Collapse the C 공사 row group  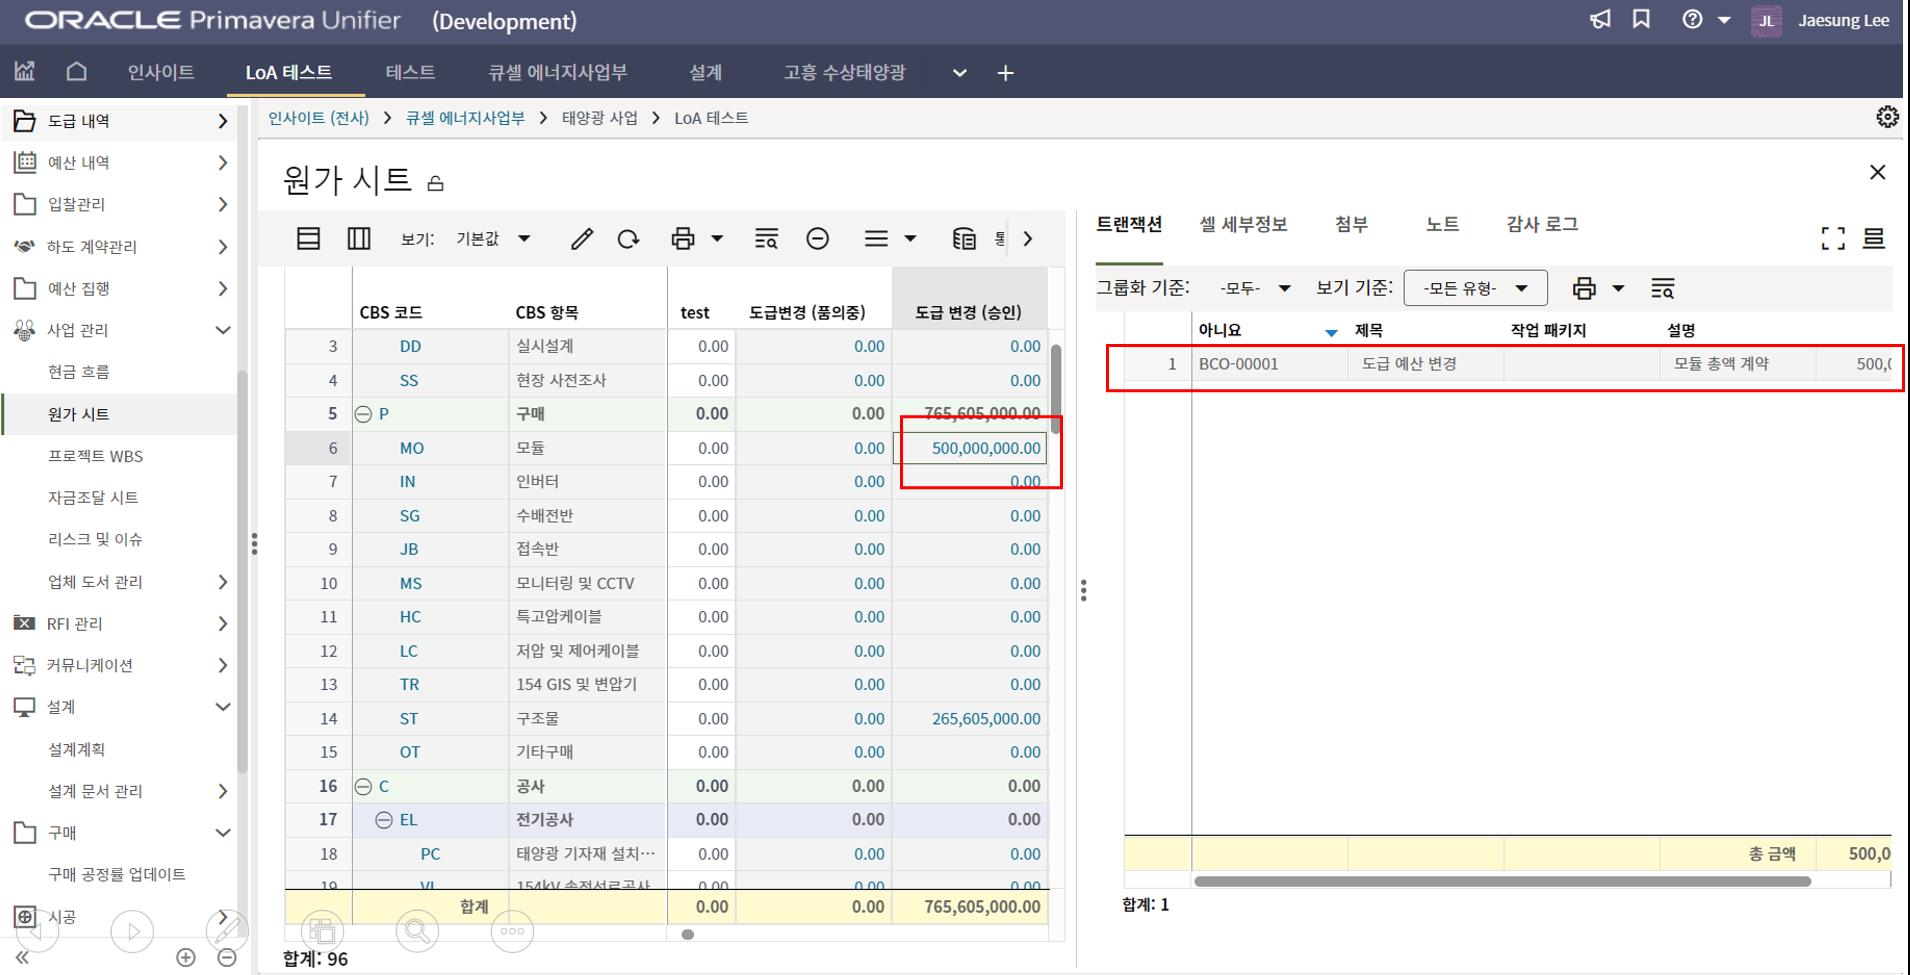364,787
